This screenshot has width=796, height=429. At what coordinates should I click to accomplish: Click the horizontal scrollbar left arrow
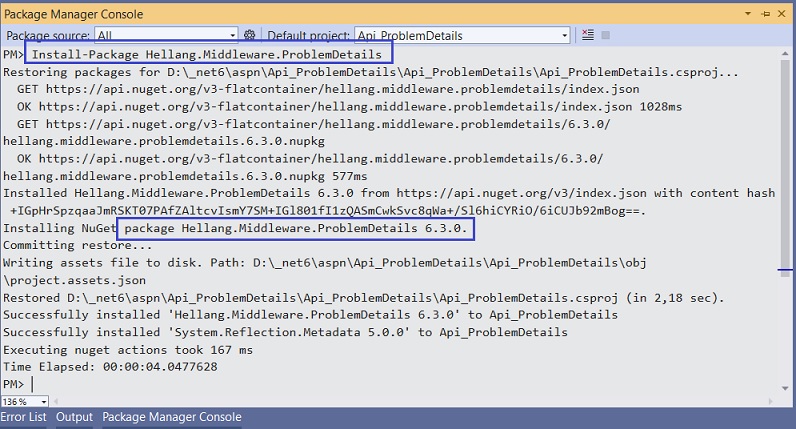(x=56, y=402)
